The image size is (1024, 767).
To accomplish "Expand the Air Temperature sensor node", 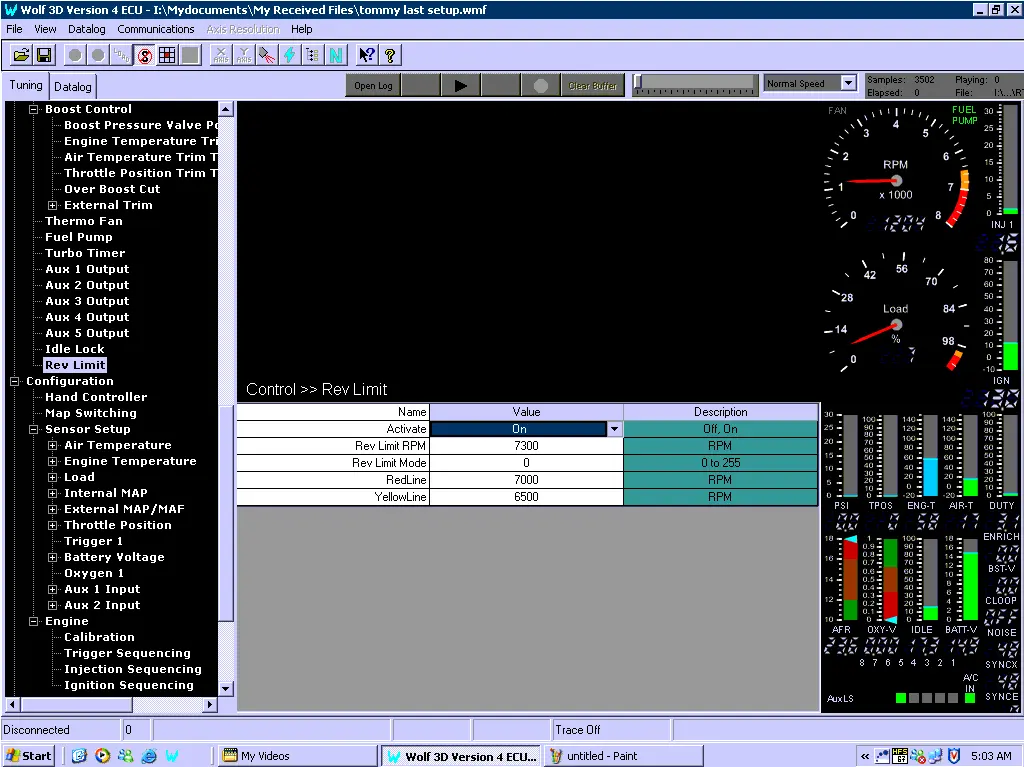I will click(x=53, y=445).
